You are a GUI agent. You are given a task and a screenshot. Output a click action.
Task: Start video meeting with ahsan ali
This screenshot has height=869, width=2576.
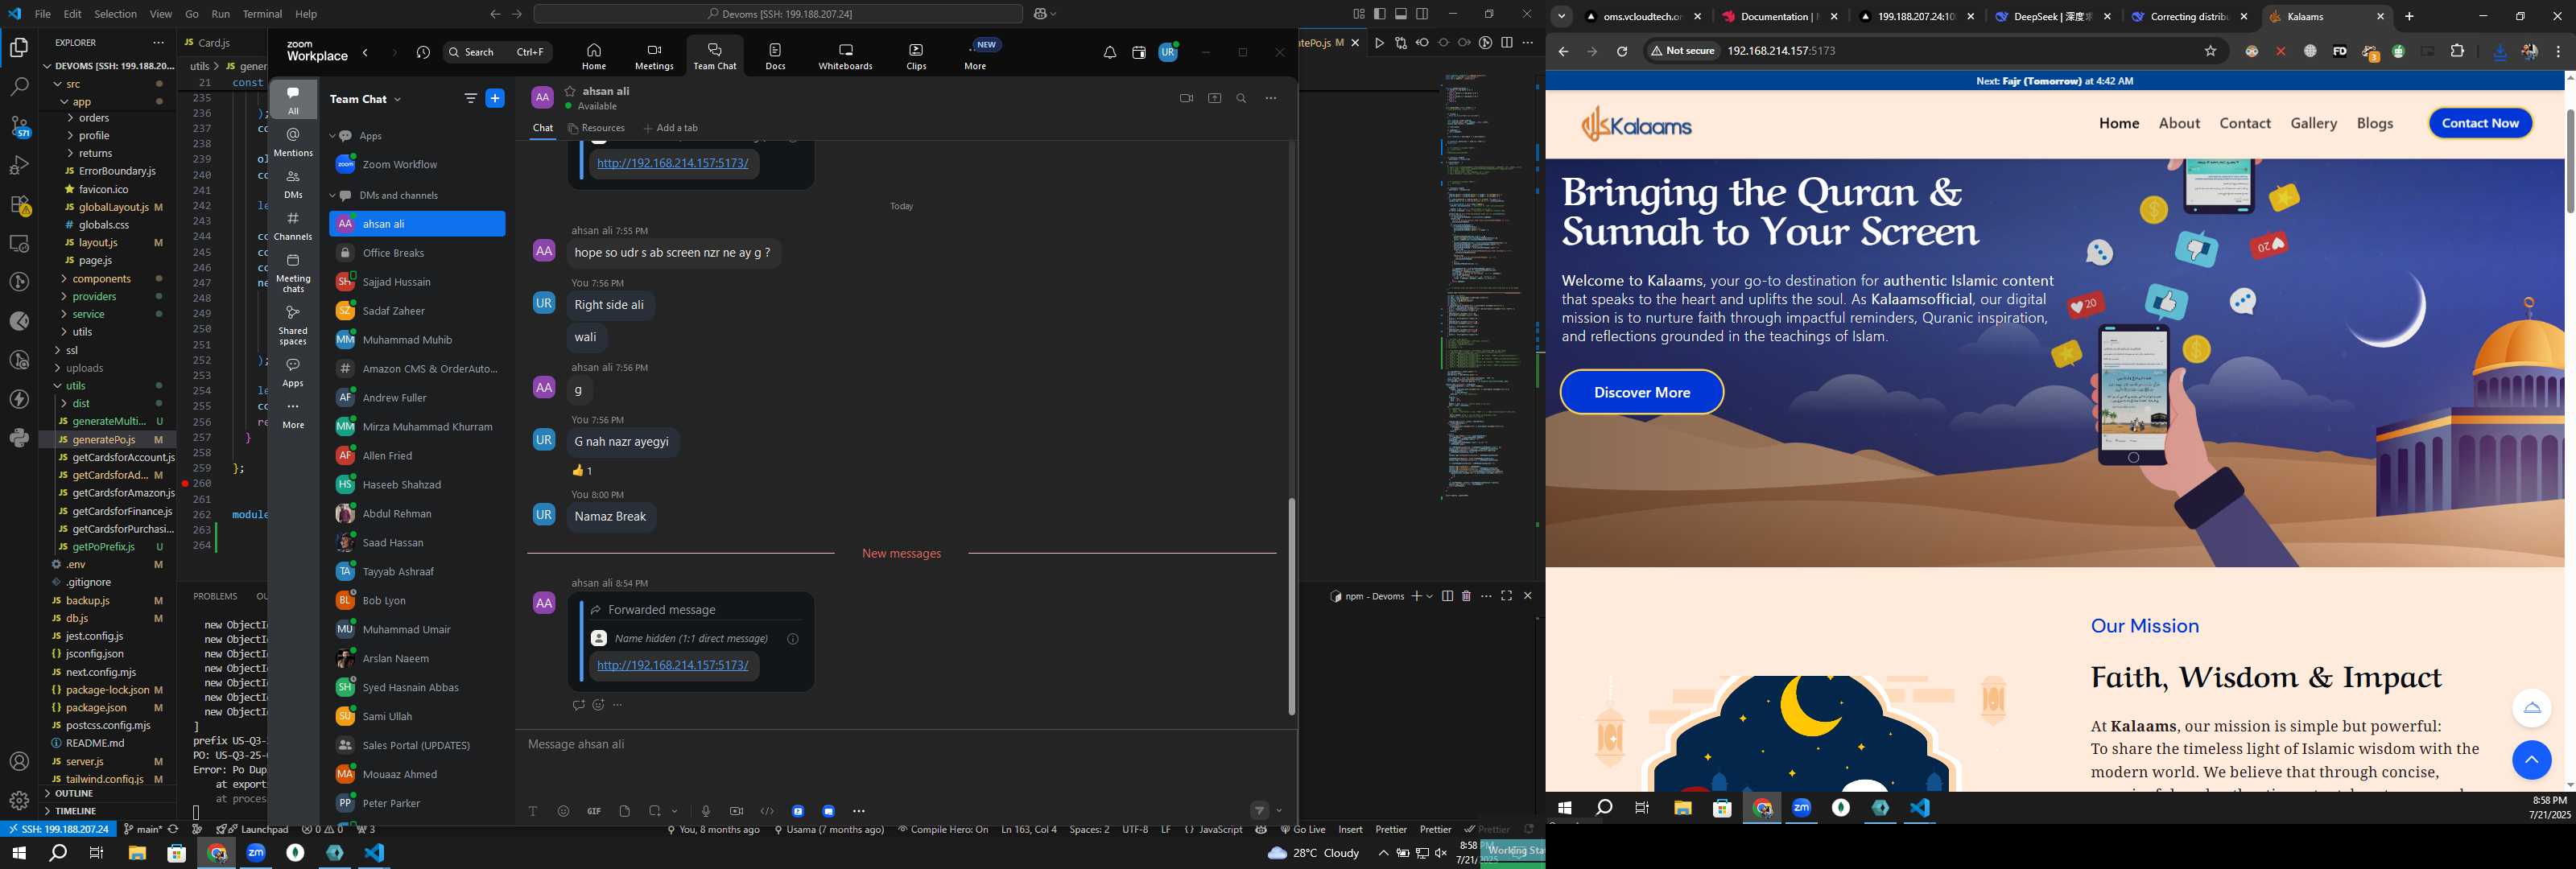[x=1186, y=98]
